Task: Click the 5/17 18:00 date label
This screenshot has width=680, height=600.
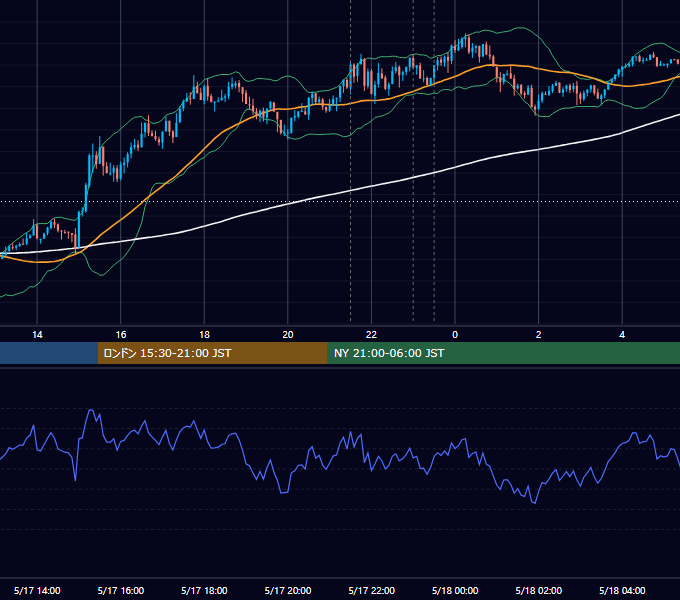Action: tap(204, 590)
